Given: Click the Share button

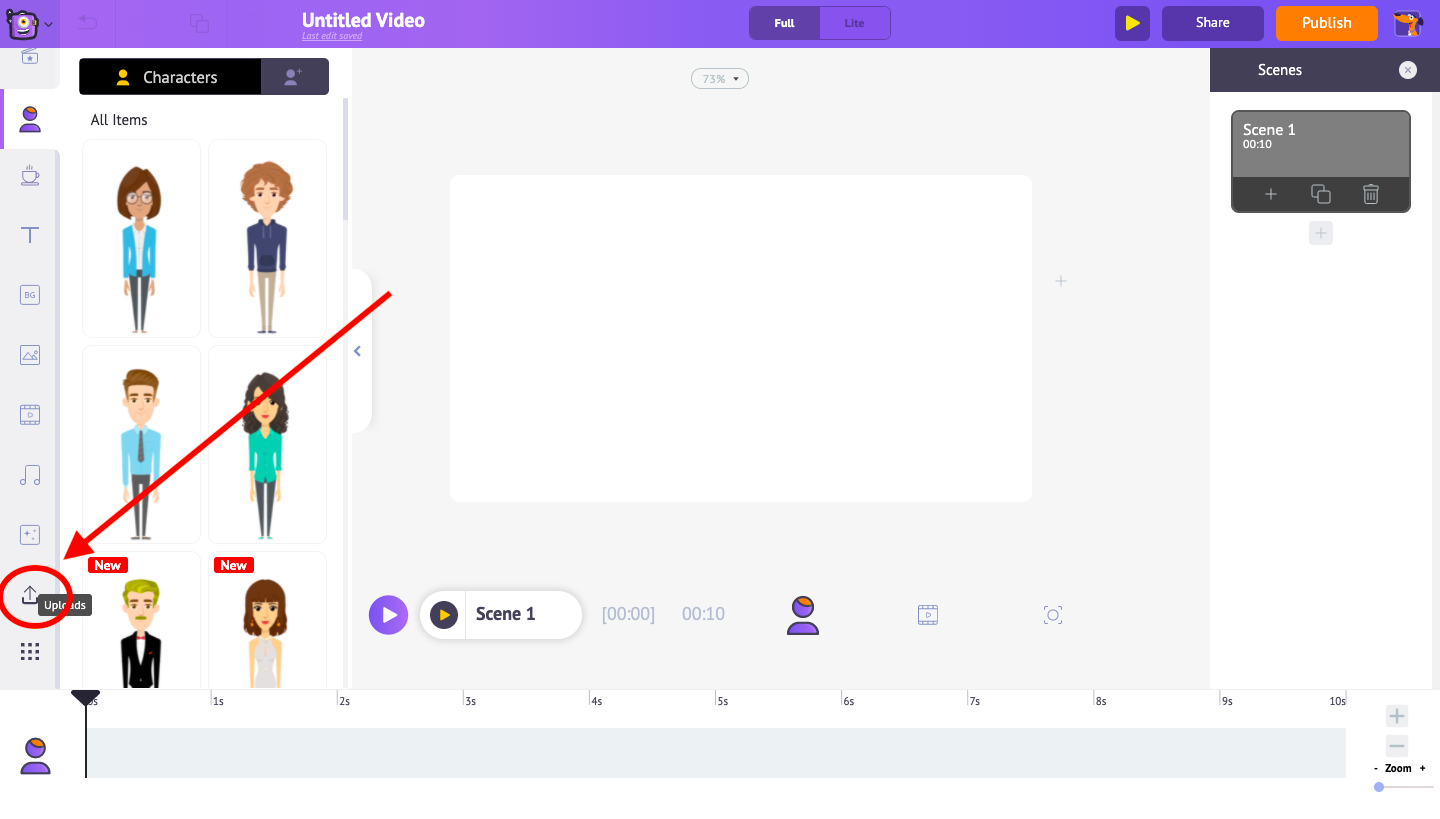Looking at the screenshot, I should pyautogui.click(x=1212, y=23).
